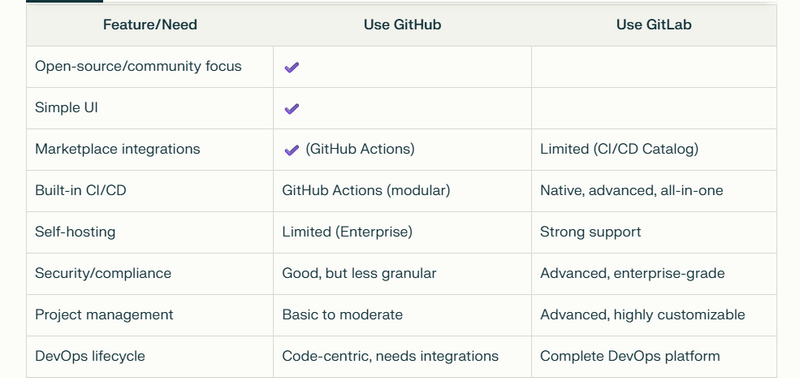Click Advanced, highly customizable cell
The height and width of the screenshot is (378, 800).
click(654, 315)
